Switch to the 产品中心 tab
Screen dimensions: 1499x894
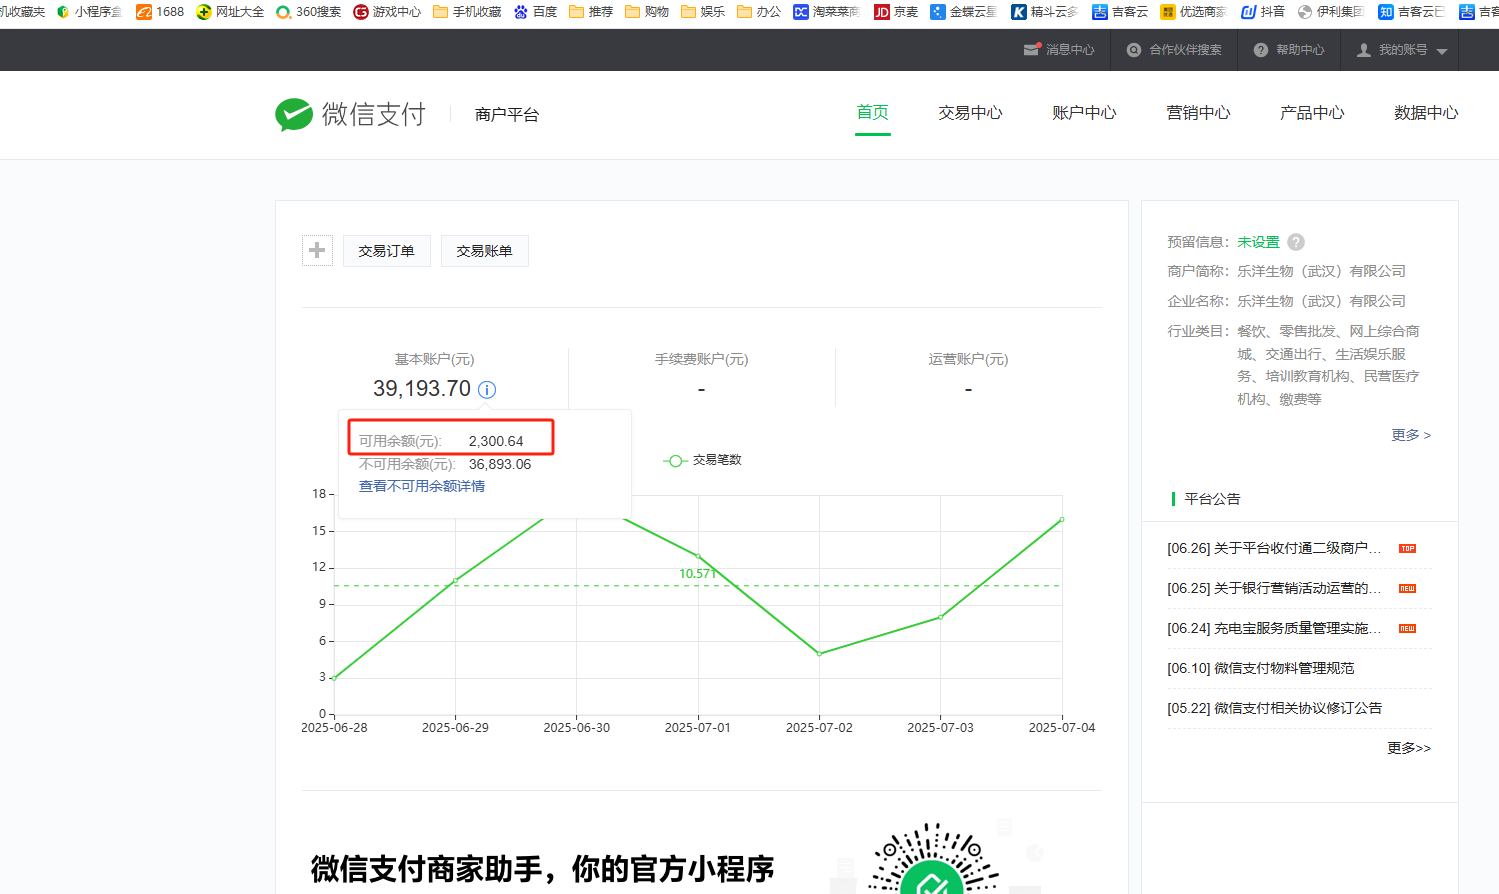[x=1312, y=113]
